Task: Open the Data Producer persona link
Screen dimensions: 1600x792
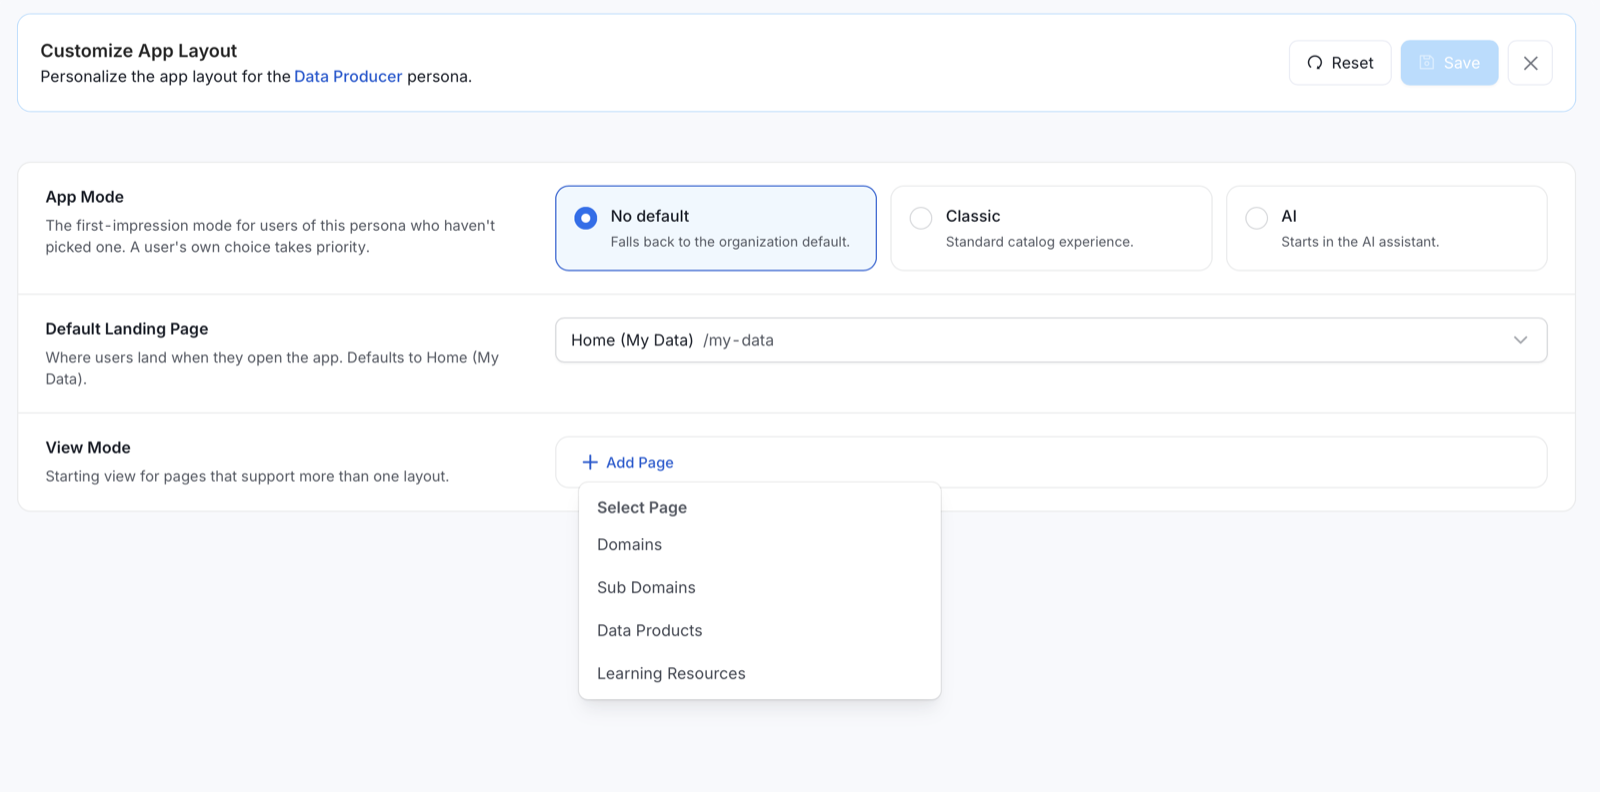Action: [348, 77]
